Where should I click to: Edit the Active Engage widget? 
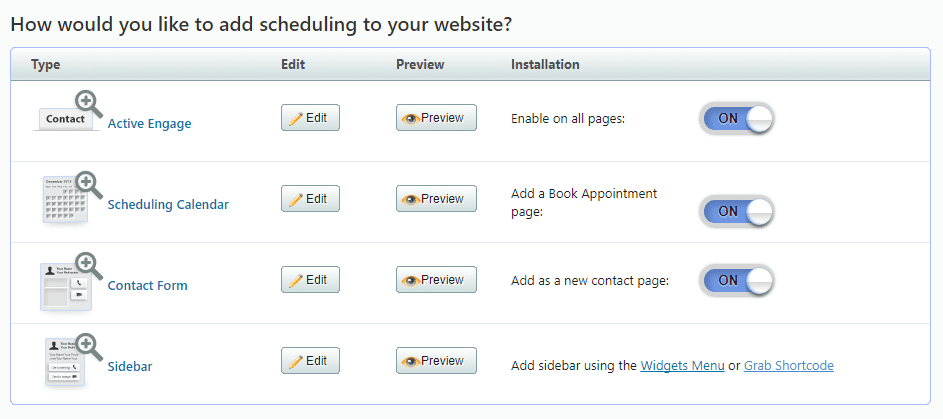click(310, 118)
